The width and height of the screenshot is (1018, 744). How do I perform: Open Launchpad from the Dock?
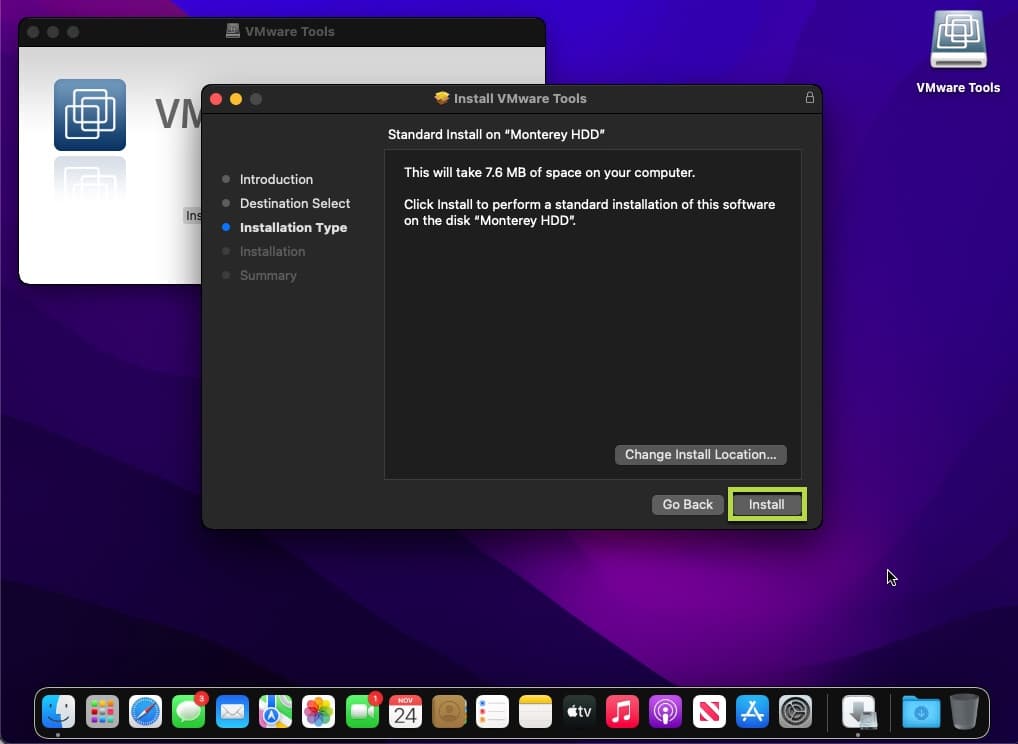coord(103,711)
